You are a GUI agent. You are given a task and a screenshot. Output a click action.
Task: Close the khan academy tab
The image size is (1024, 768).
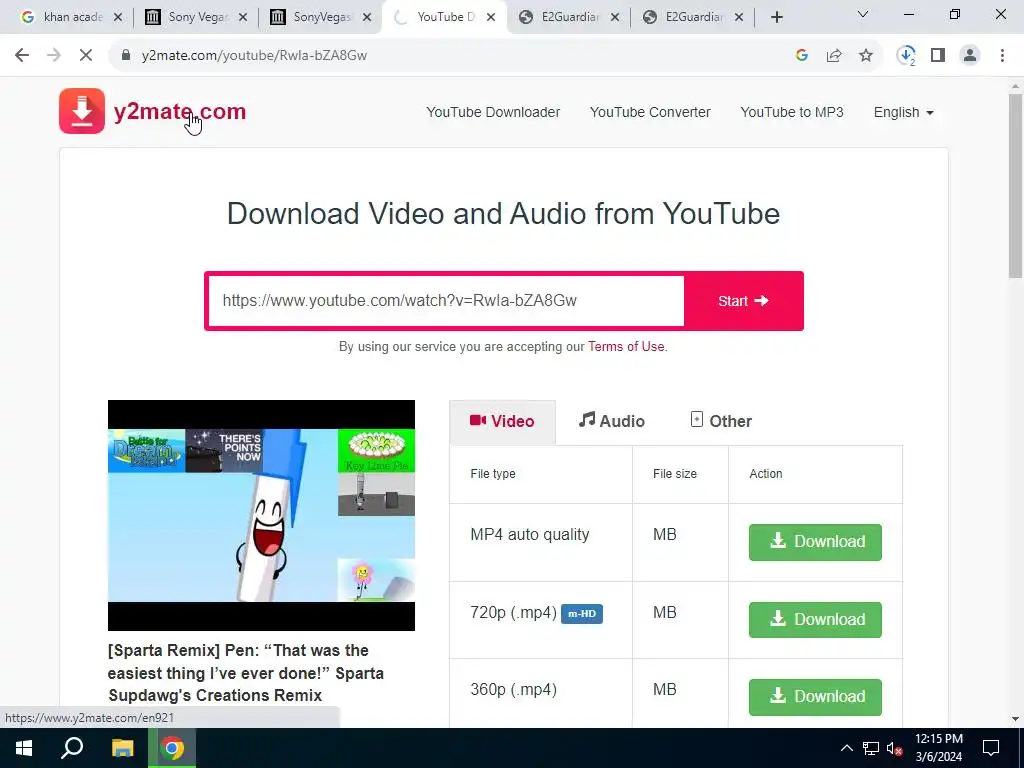pyautogui.click(x=118, y=17)
